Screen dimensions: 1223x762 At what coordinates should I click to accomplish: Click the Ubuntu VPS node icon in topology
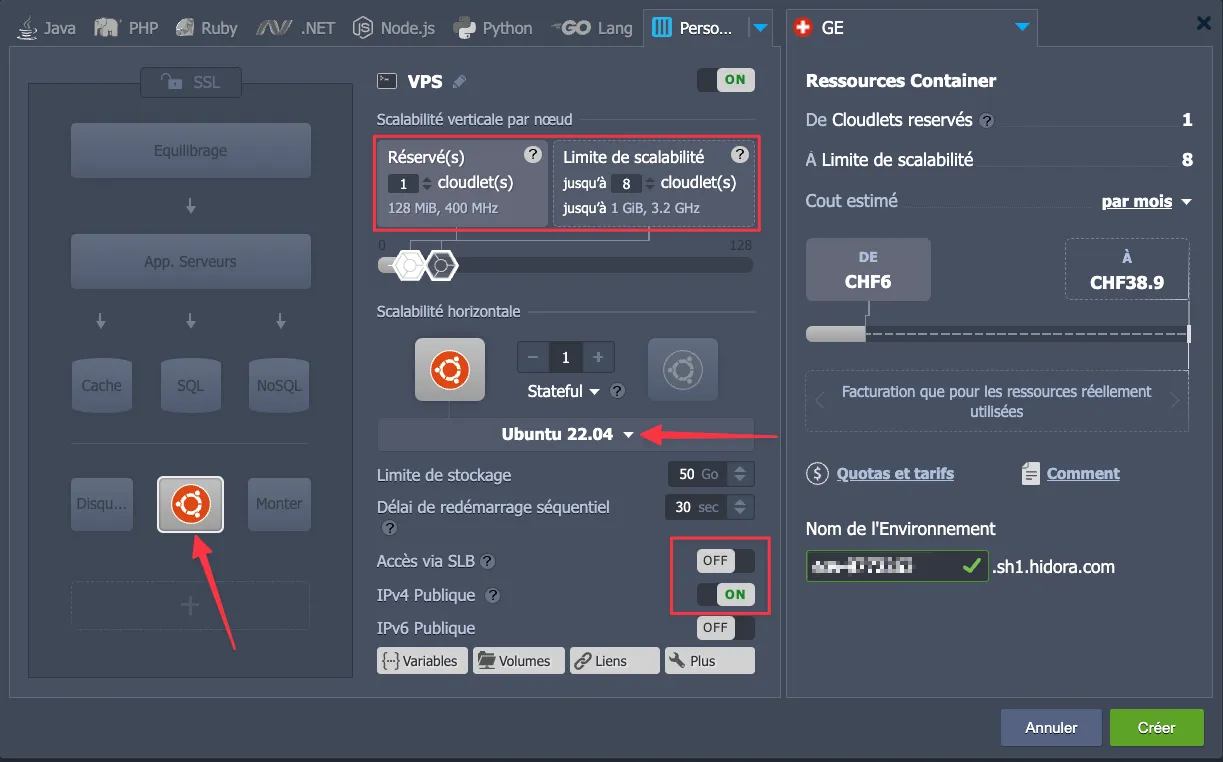coord(190,504)
